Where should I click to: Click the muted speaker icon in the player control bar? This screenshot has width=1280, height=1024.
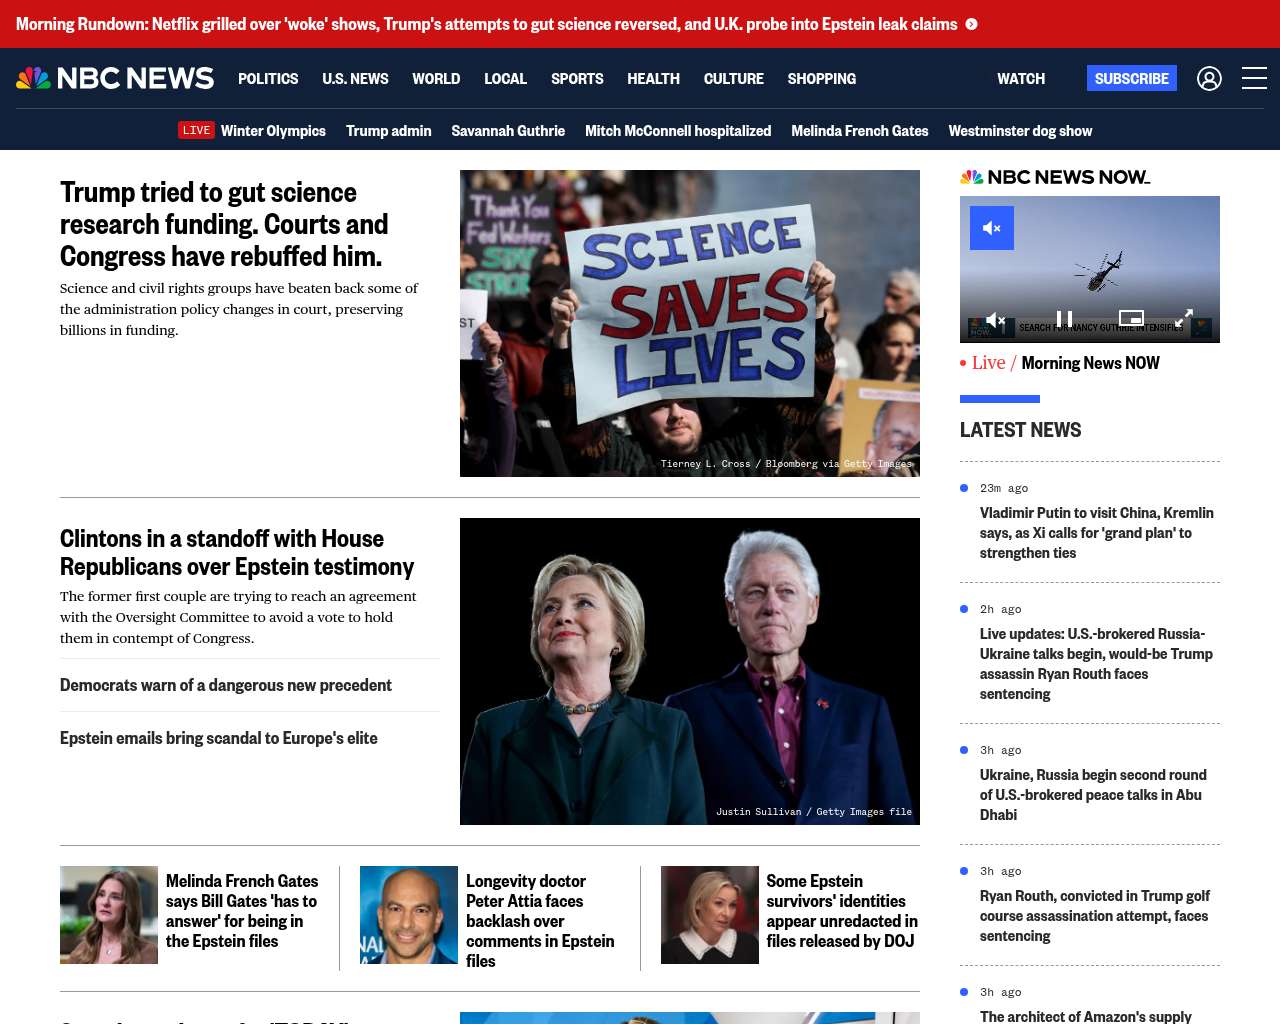pos(996,320)
